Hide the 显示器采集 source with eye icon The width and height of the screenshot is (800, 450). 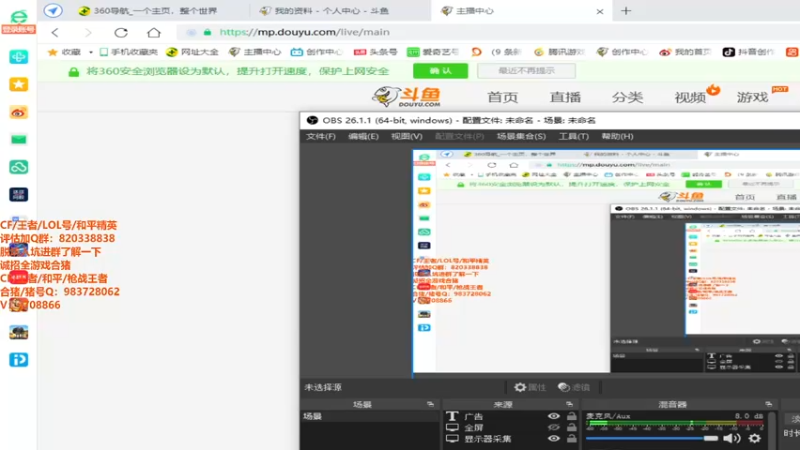pos(554,438)
